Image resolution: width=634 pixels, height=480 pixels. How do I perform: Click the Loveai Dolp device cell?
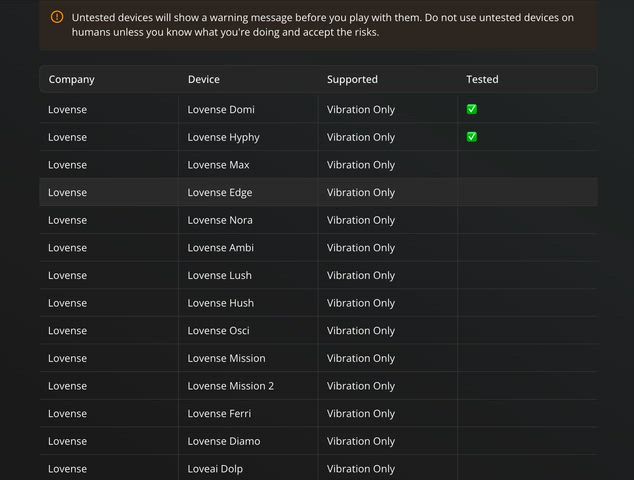coord(215,469)
